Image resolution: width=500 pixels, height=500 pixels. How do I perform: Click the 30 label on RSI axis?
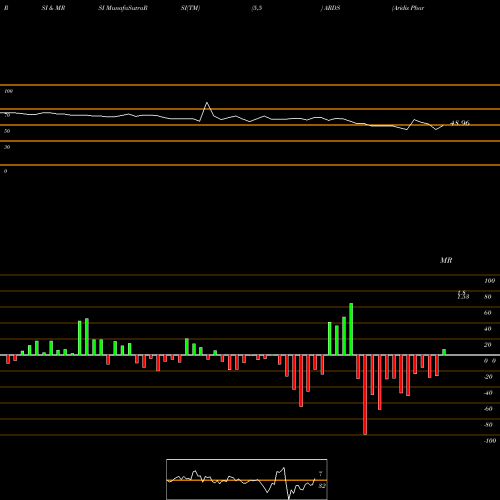pos(7,147)
